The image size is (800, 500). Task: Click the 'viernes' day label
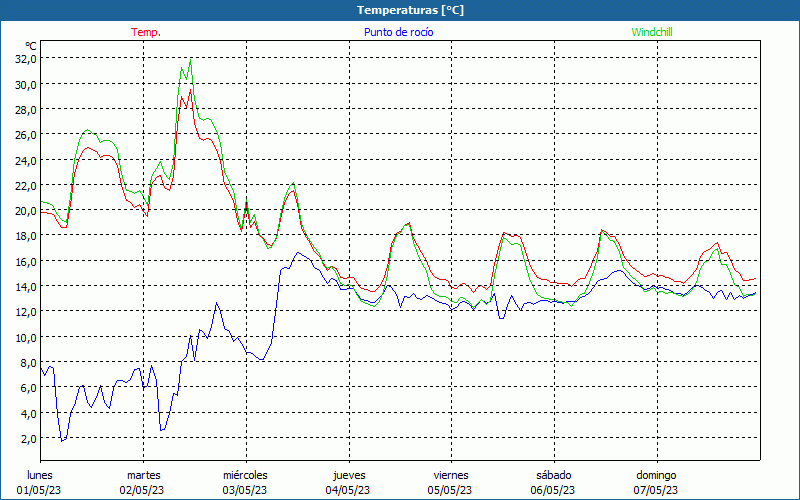tap(451, 475)
